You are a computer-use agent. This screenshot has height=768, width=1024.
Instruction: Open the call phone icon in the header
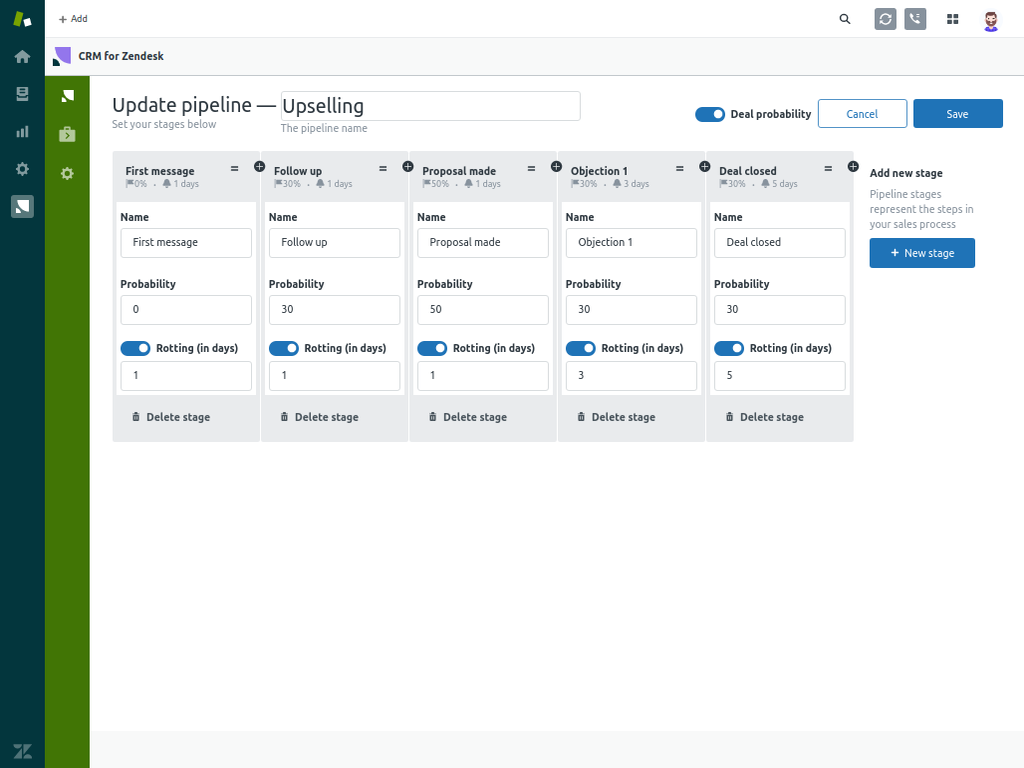915,18
